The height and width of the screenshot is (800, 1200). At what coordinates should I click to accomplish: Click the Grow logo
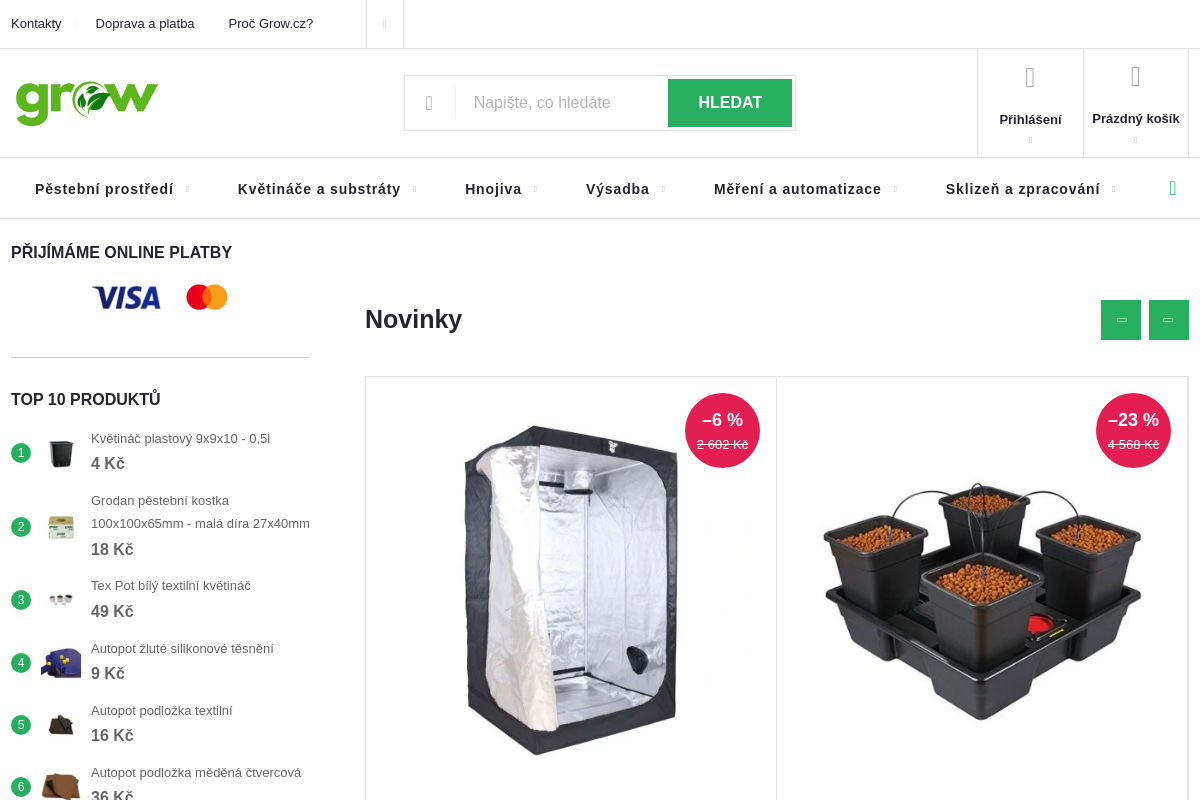(x=87, y=102)
